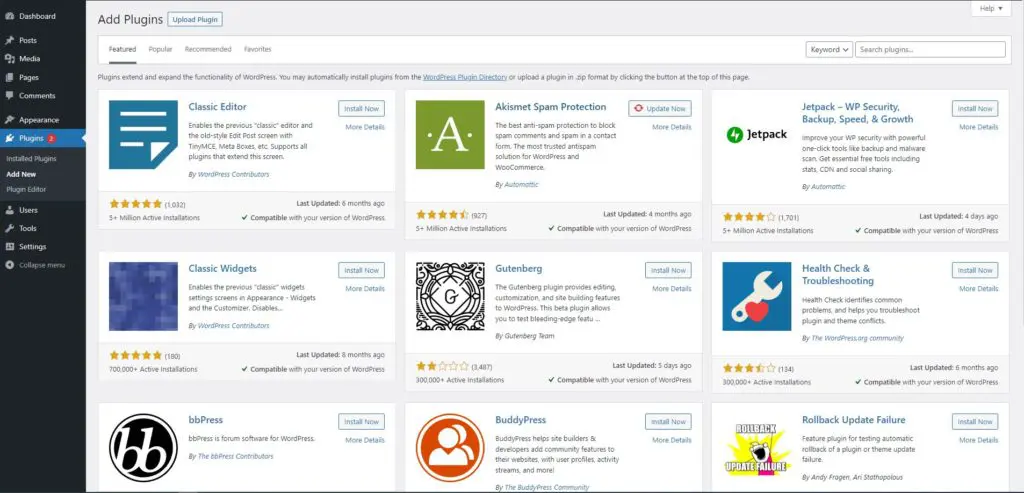Viewport: 1024px width, 493px height.
Task: View More Details for bbPress
Action: pyautogui.click(x=365, y=440)
